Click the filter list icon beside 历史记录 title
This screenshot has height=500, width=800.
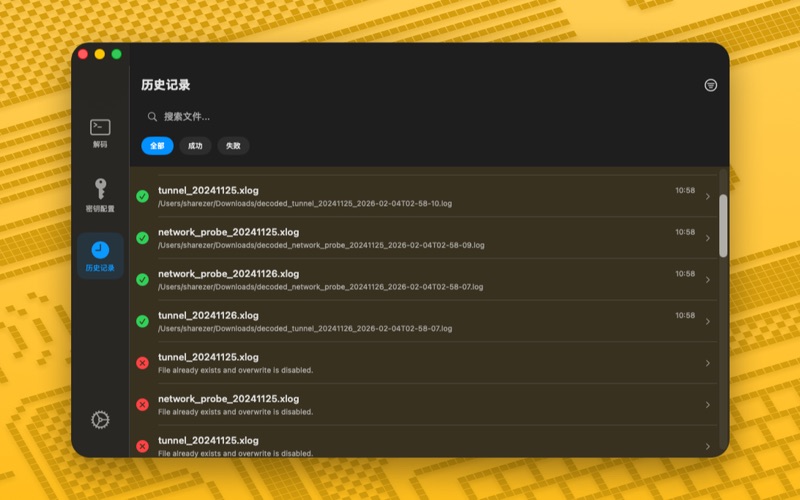coord(710,85)
